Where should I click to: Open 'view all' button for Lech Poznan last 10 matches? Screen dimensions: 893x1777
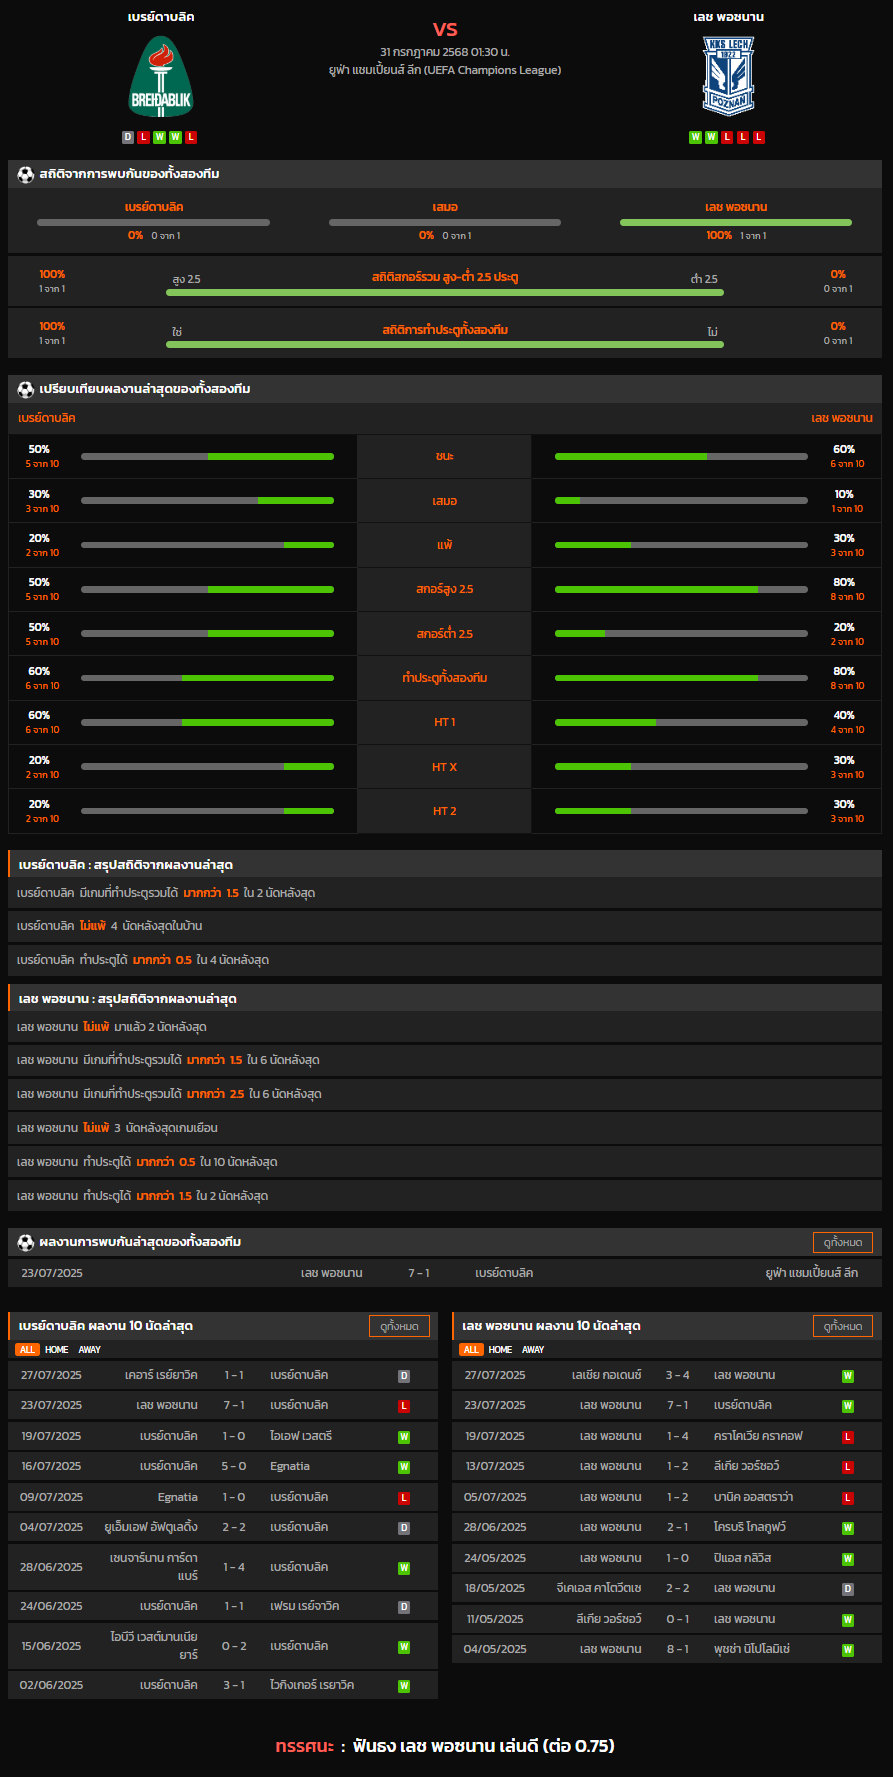(x=843, y=1326)
